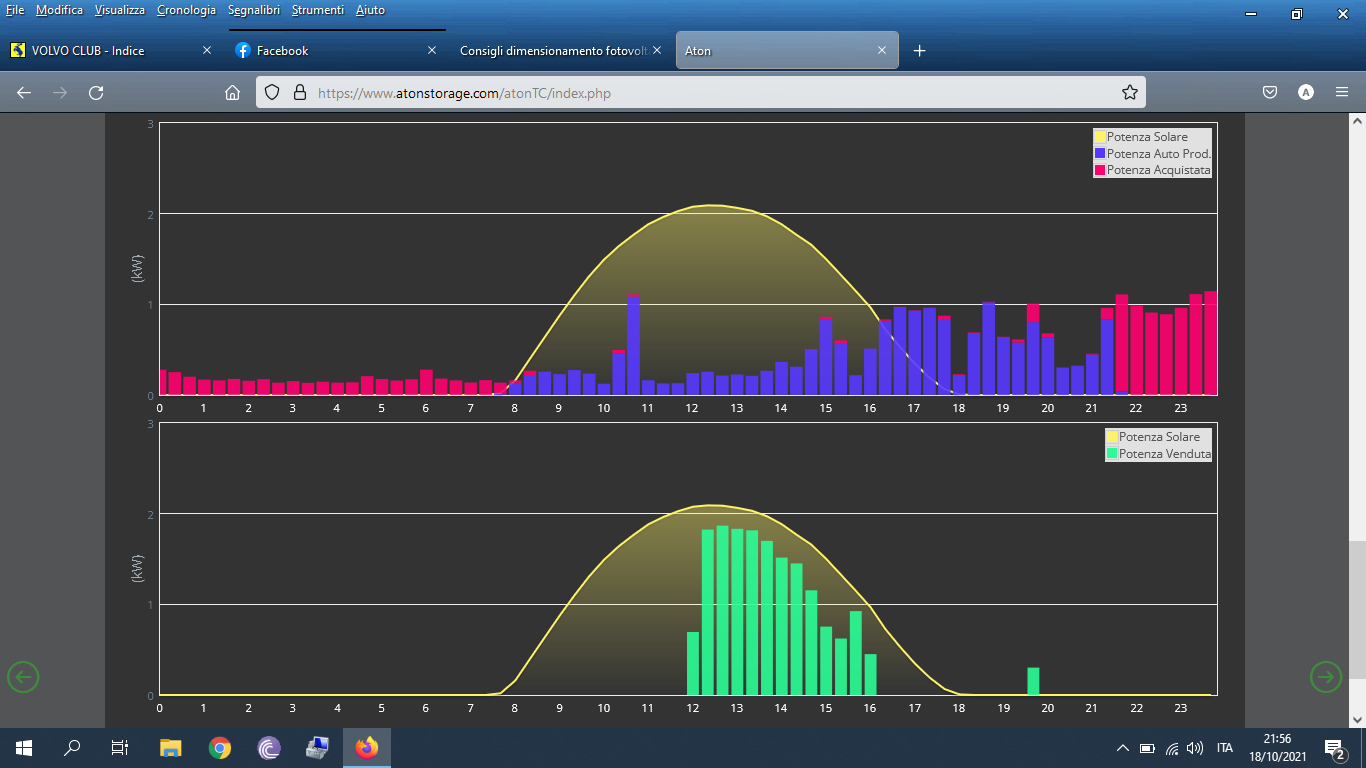Viewport: 1366px width, 768px height.
Task: Click the site security padlock icon
Action: [298, 93]
